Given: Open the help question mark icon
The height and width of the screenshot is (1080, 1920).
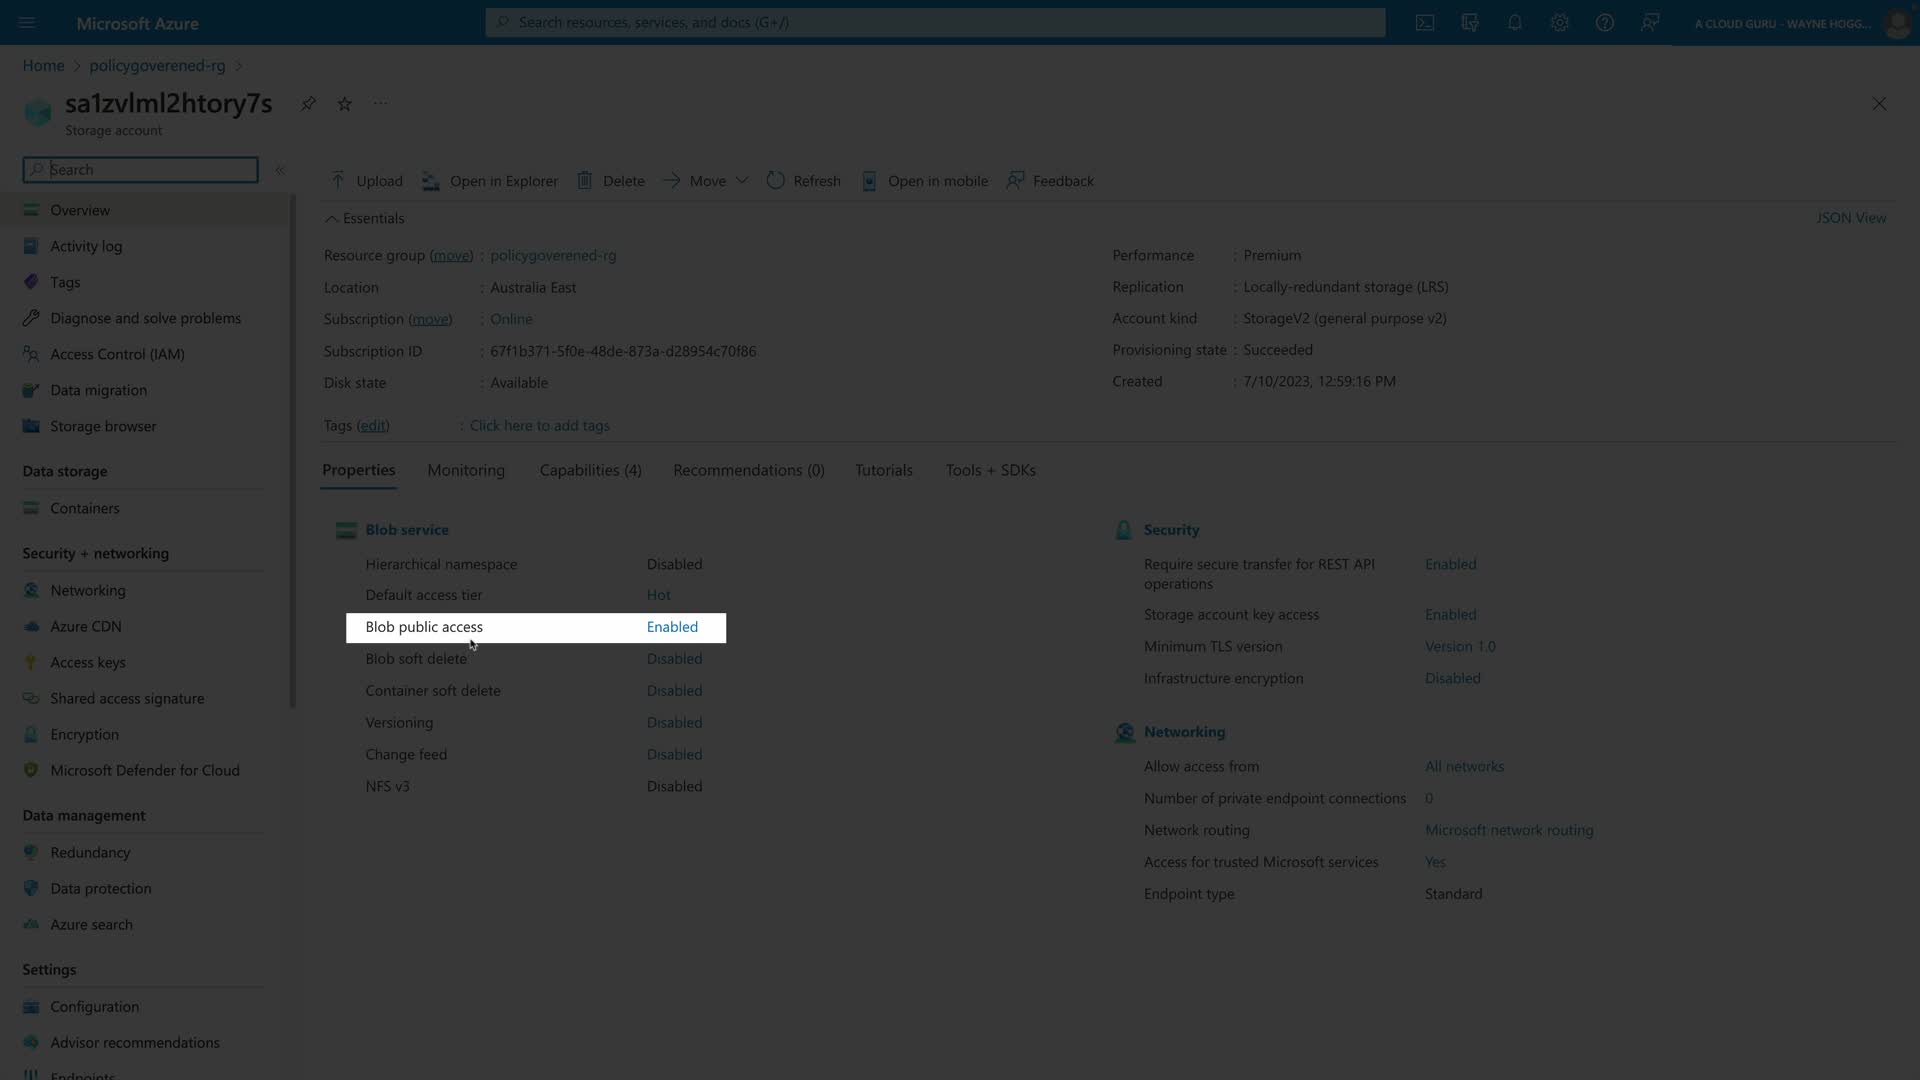Looking at the screenshot, I should click(x=1605, y=22).
